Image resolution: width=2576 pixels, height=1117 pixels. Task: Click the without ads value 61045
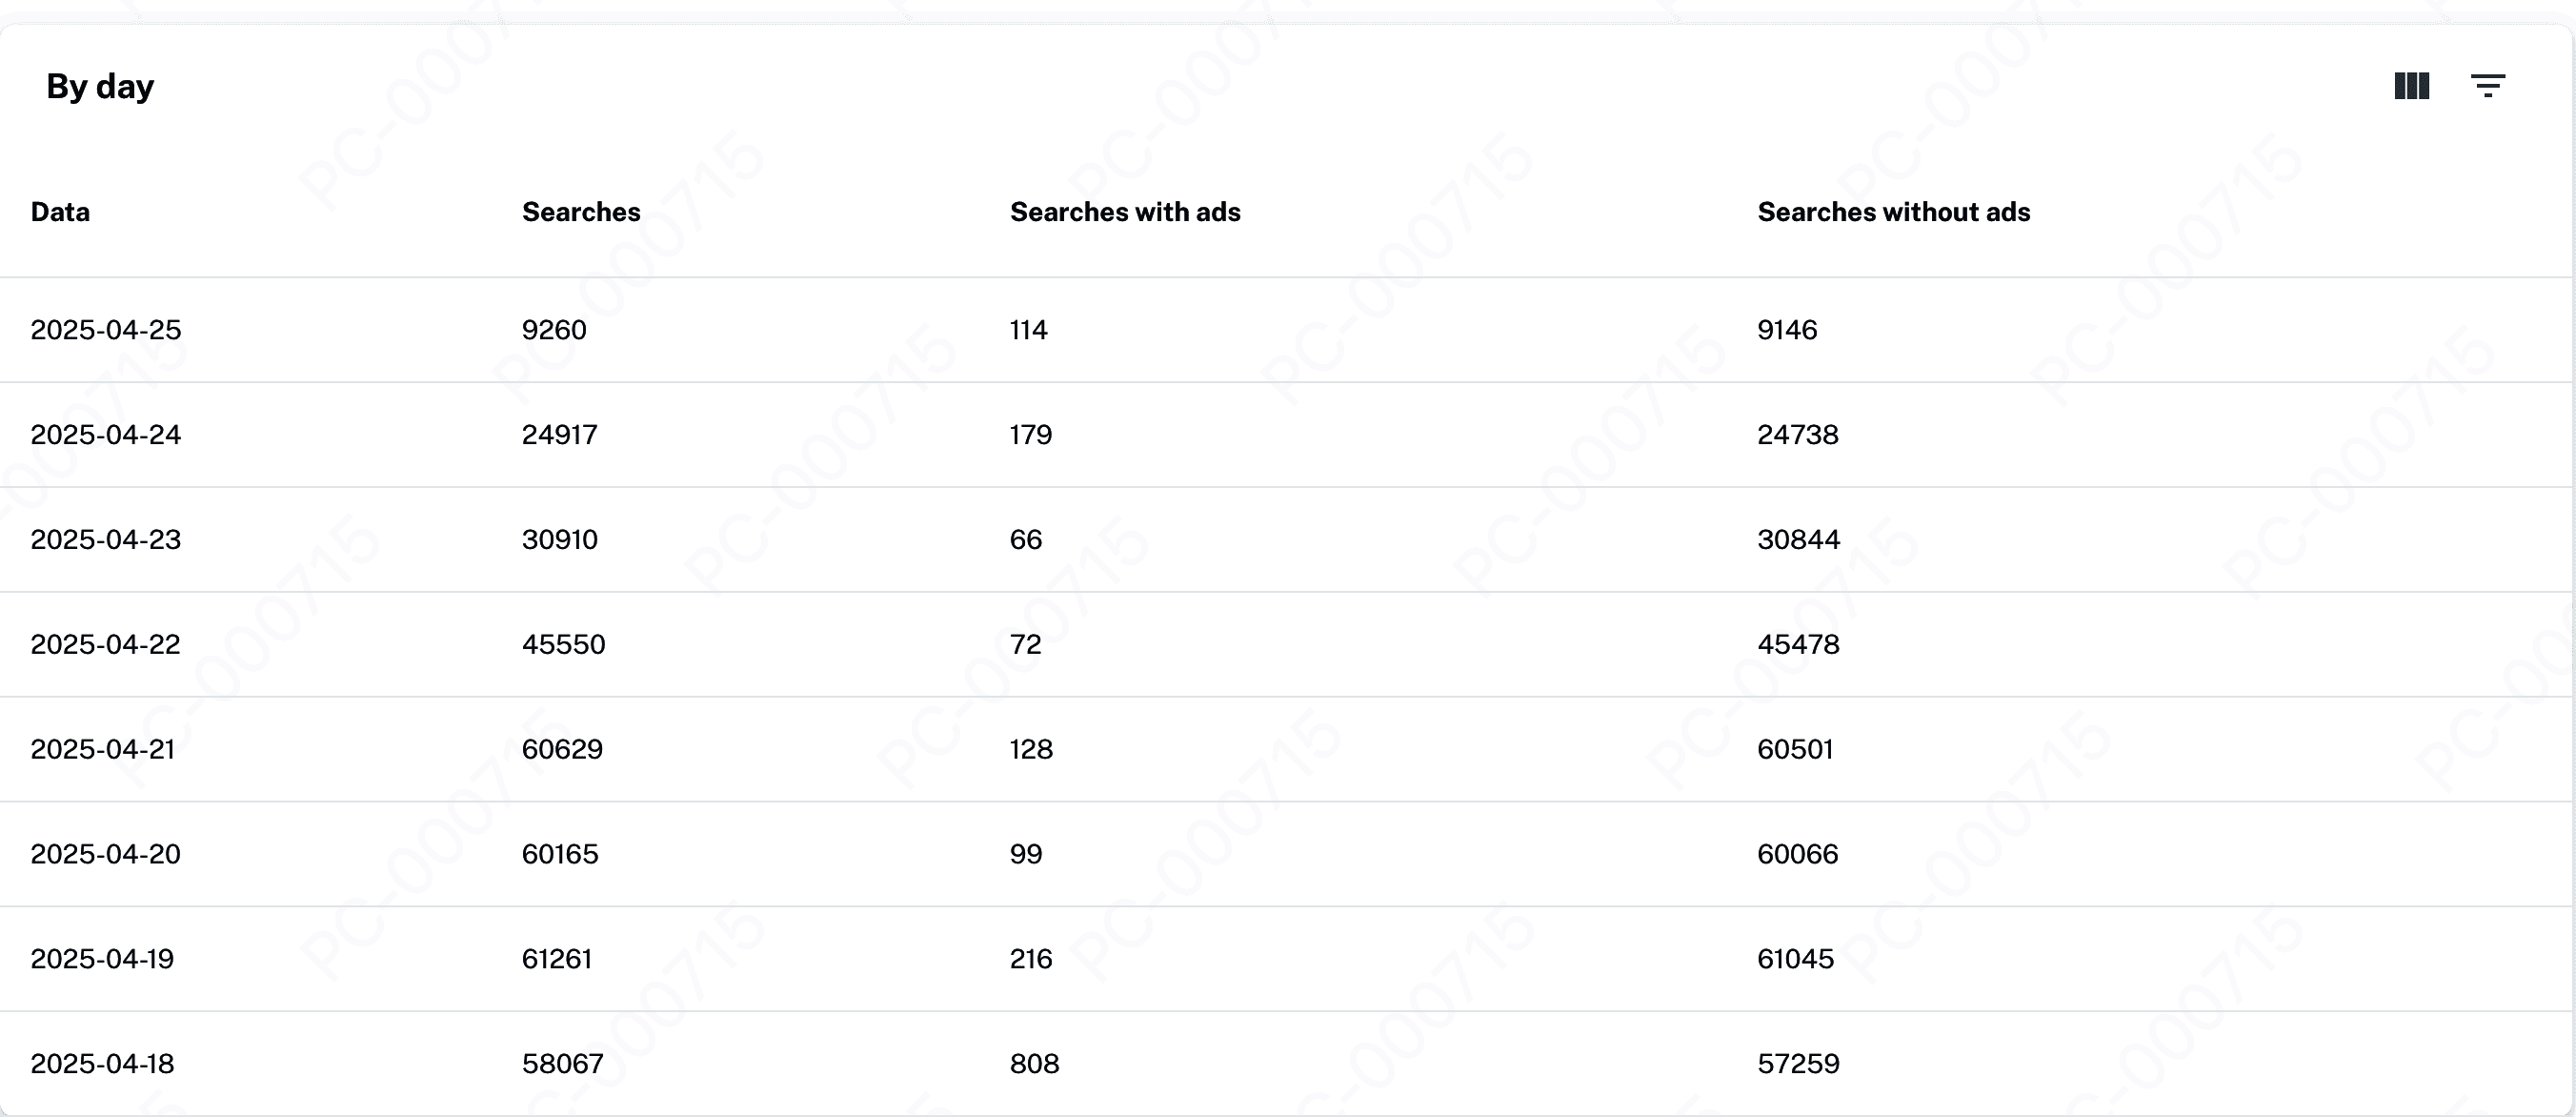[x=1795, y=959]
